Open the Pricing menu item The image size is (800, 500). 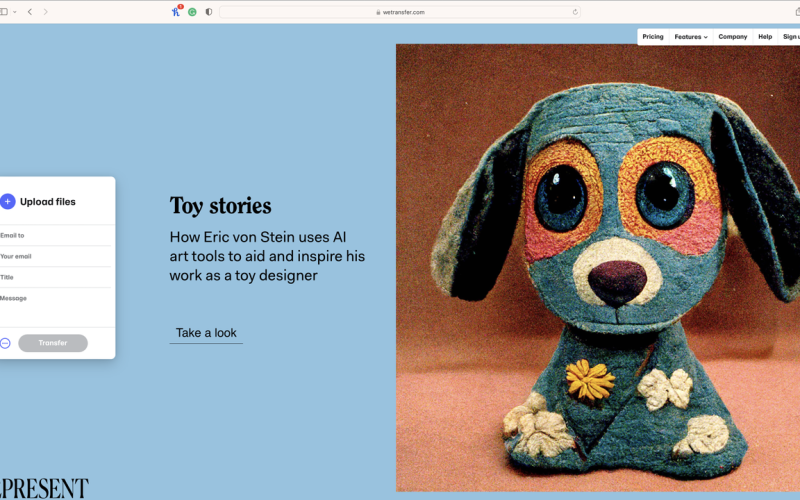[x=653, y=37]
